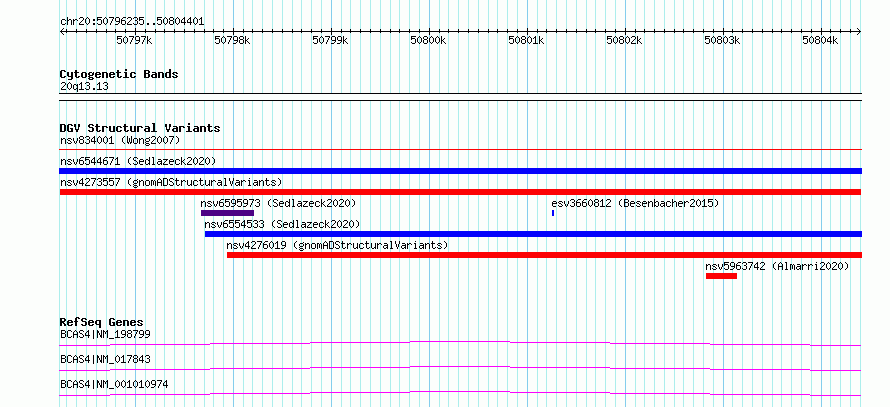Click the 50801k ruler tick label

[527, 40]
